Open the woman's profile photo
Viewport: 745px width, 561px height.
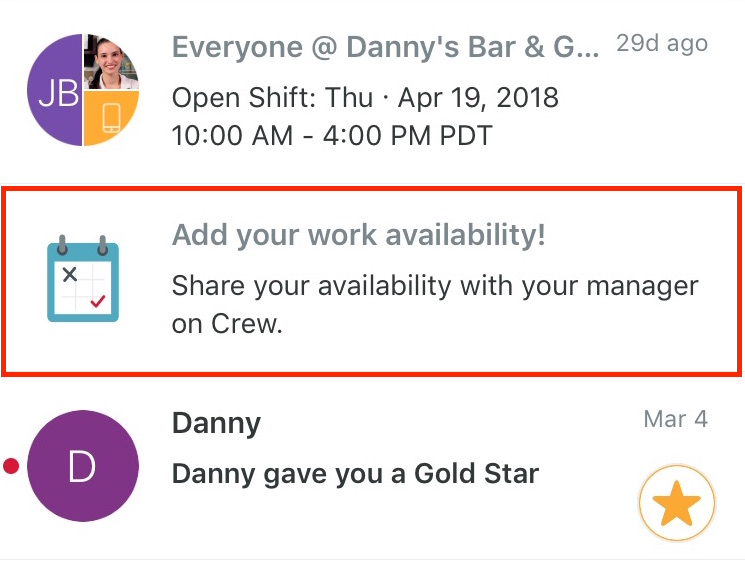pyautogui.click(x=112, y=61)
